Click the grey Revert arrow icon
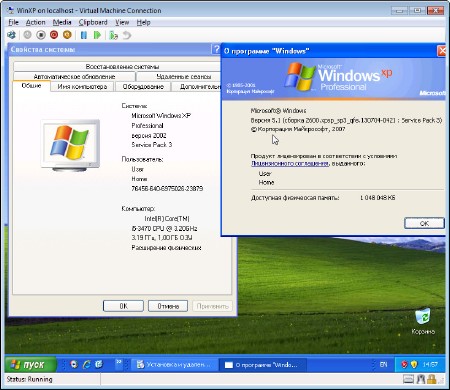Viewport: 450px width, 390px height. click(x=127, y=35)
